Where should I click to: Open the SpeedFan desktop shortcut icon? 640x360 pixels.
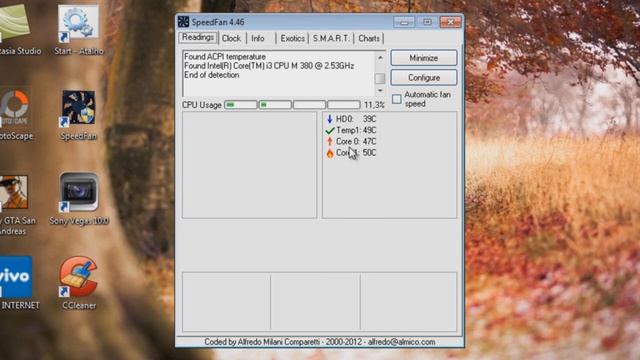click(78, 108)
